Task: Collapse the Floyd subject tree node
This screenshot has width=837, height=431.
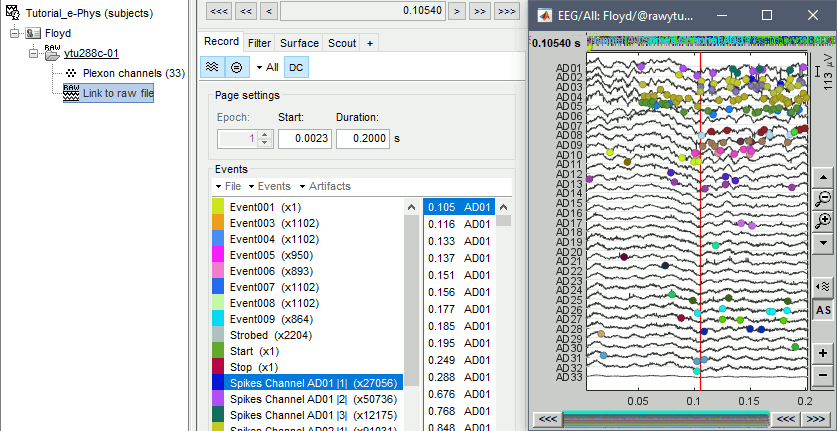Action: point(13,33)
